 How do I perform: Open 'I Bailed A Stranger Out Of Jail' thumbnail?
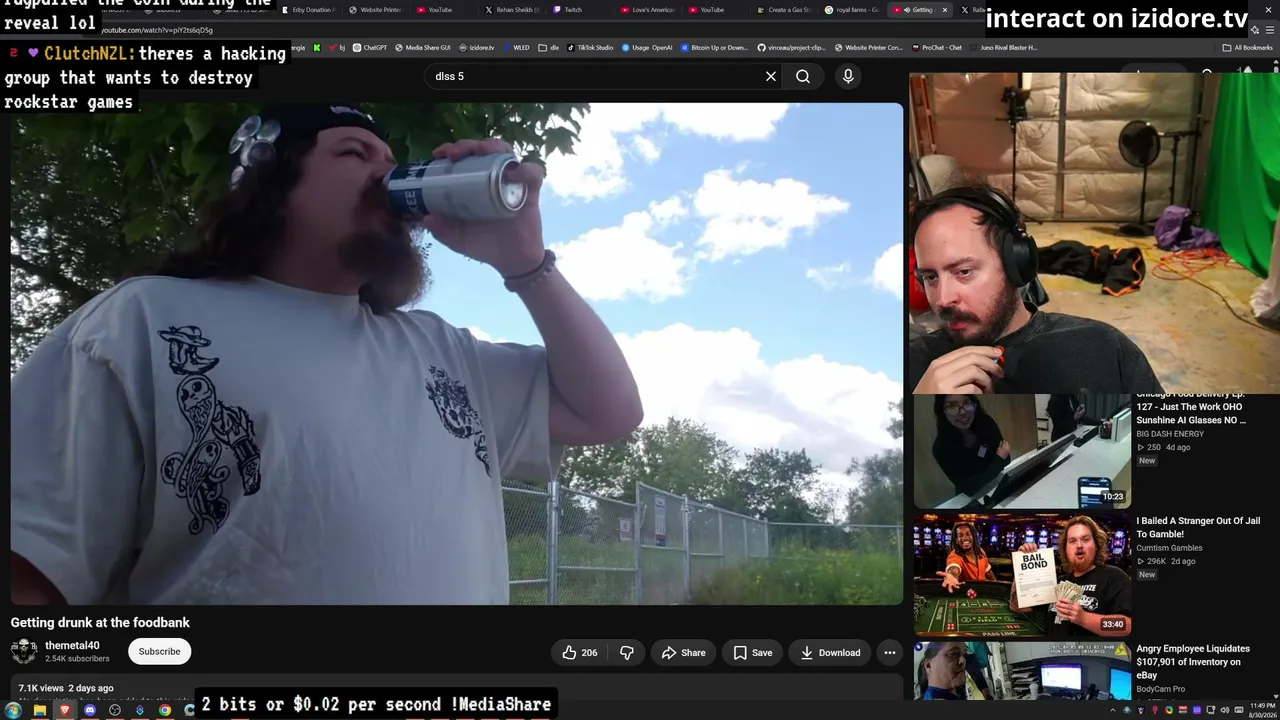tap(1022, 576)
